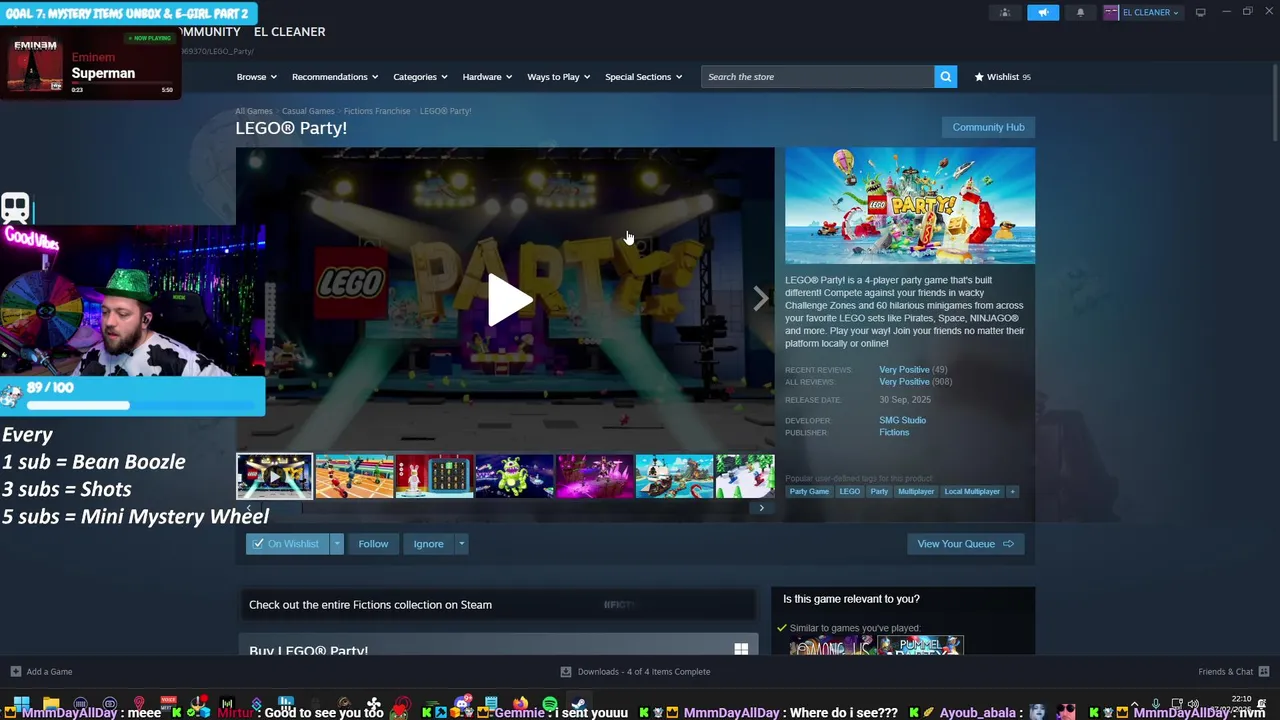Select the running track minigame thumbnail
Viewport: 1280px width, 720px height.
354,476
